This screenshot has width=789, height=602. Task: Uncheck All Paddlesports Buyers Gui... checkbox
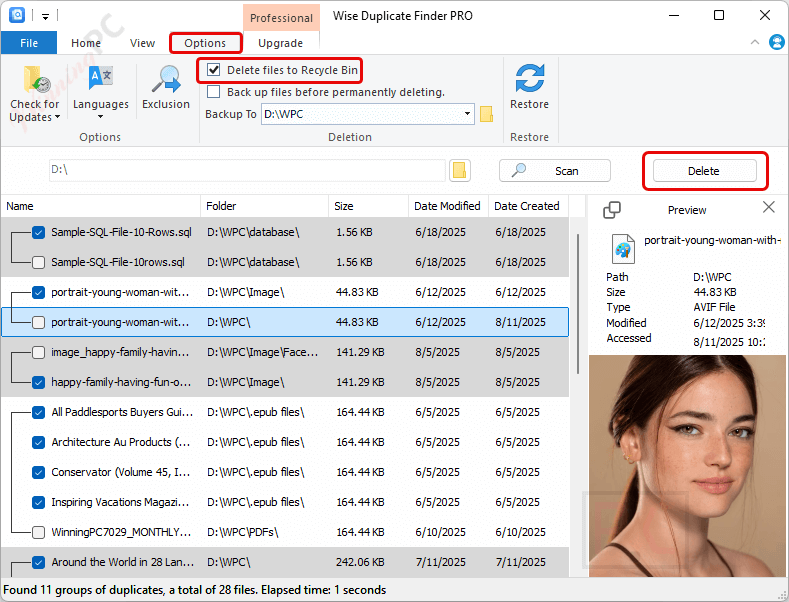tap(38, 412)
